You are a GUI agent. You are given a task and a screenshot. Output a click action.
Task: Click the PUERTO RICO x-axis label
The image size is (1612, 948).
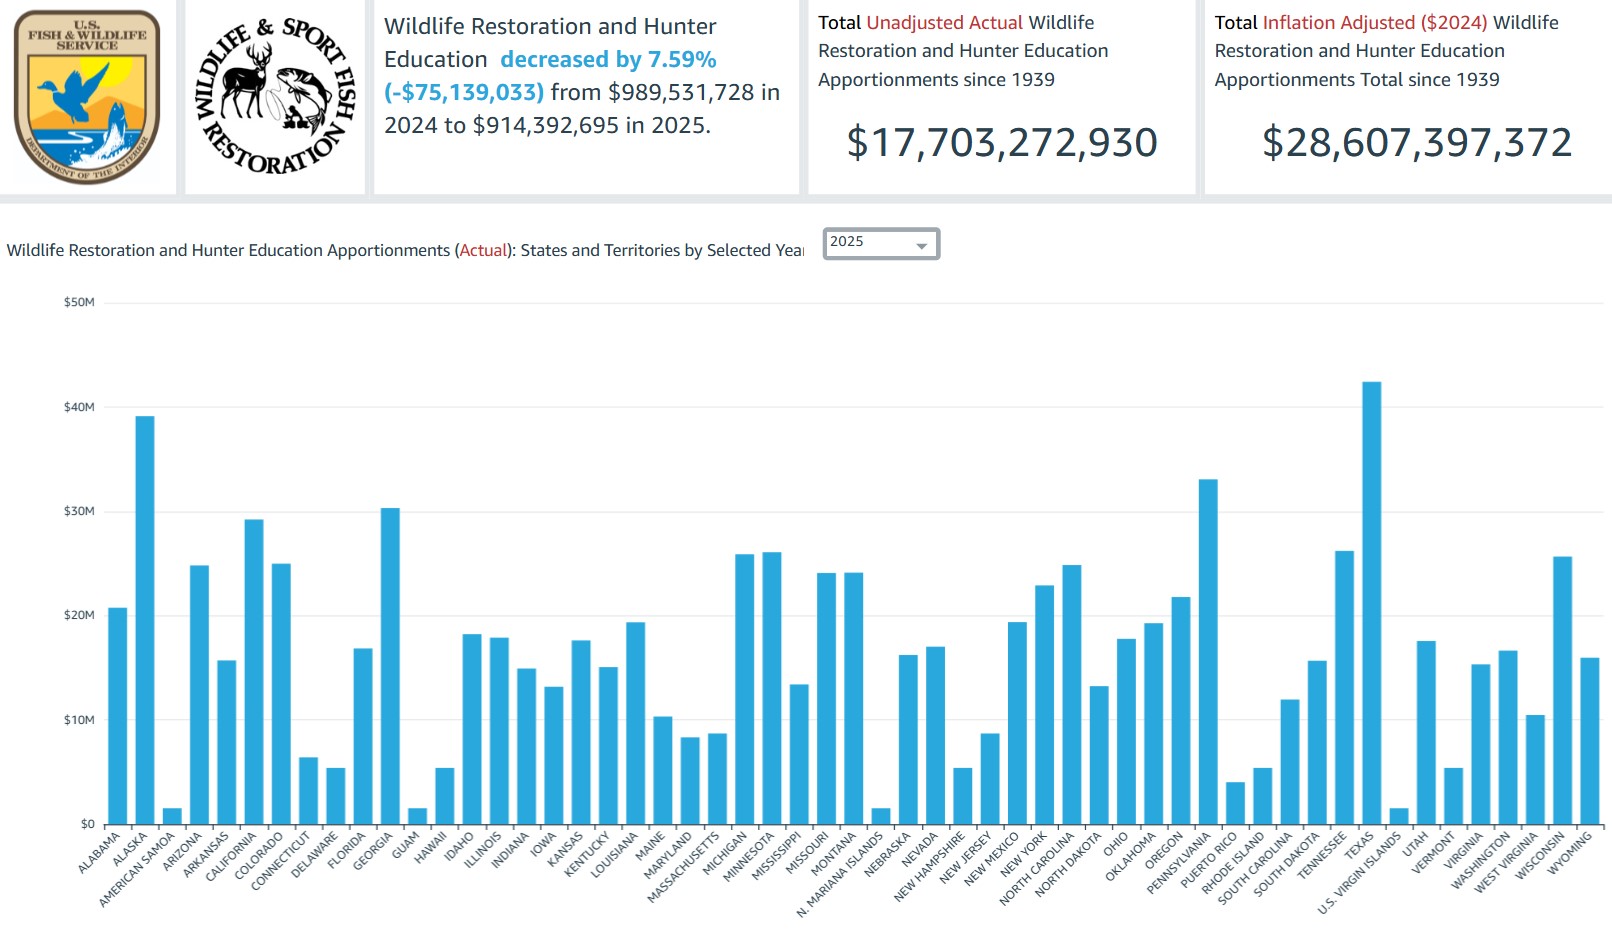(1209, 860)
